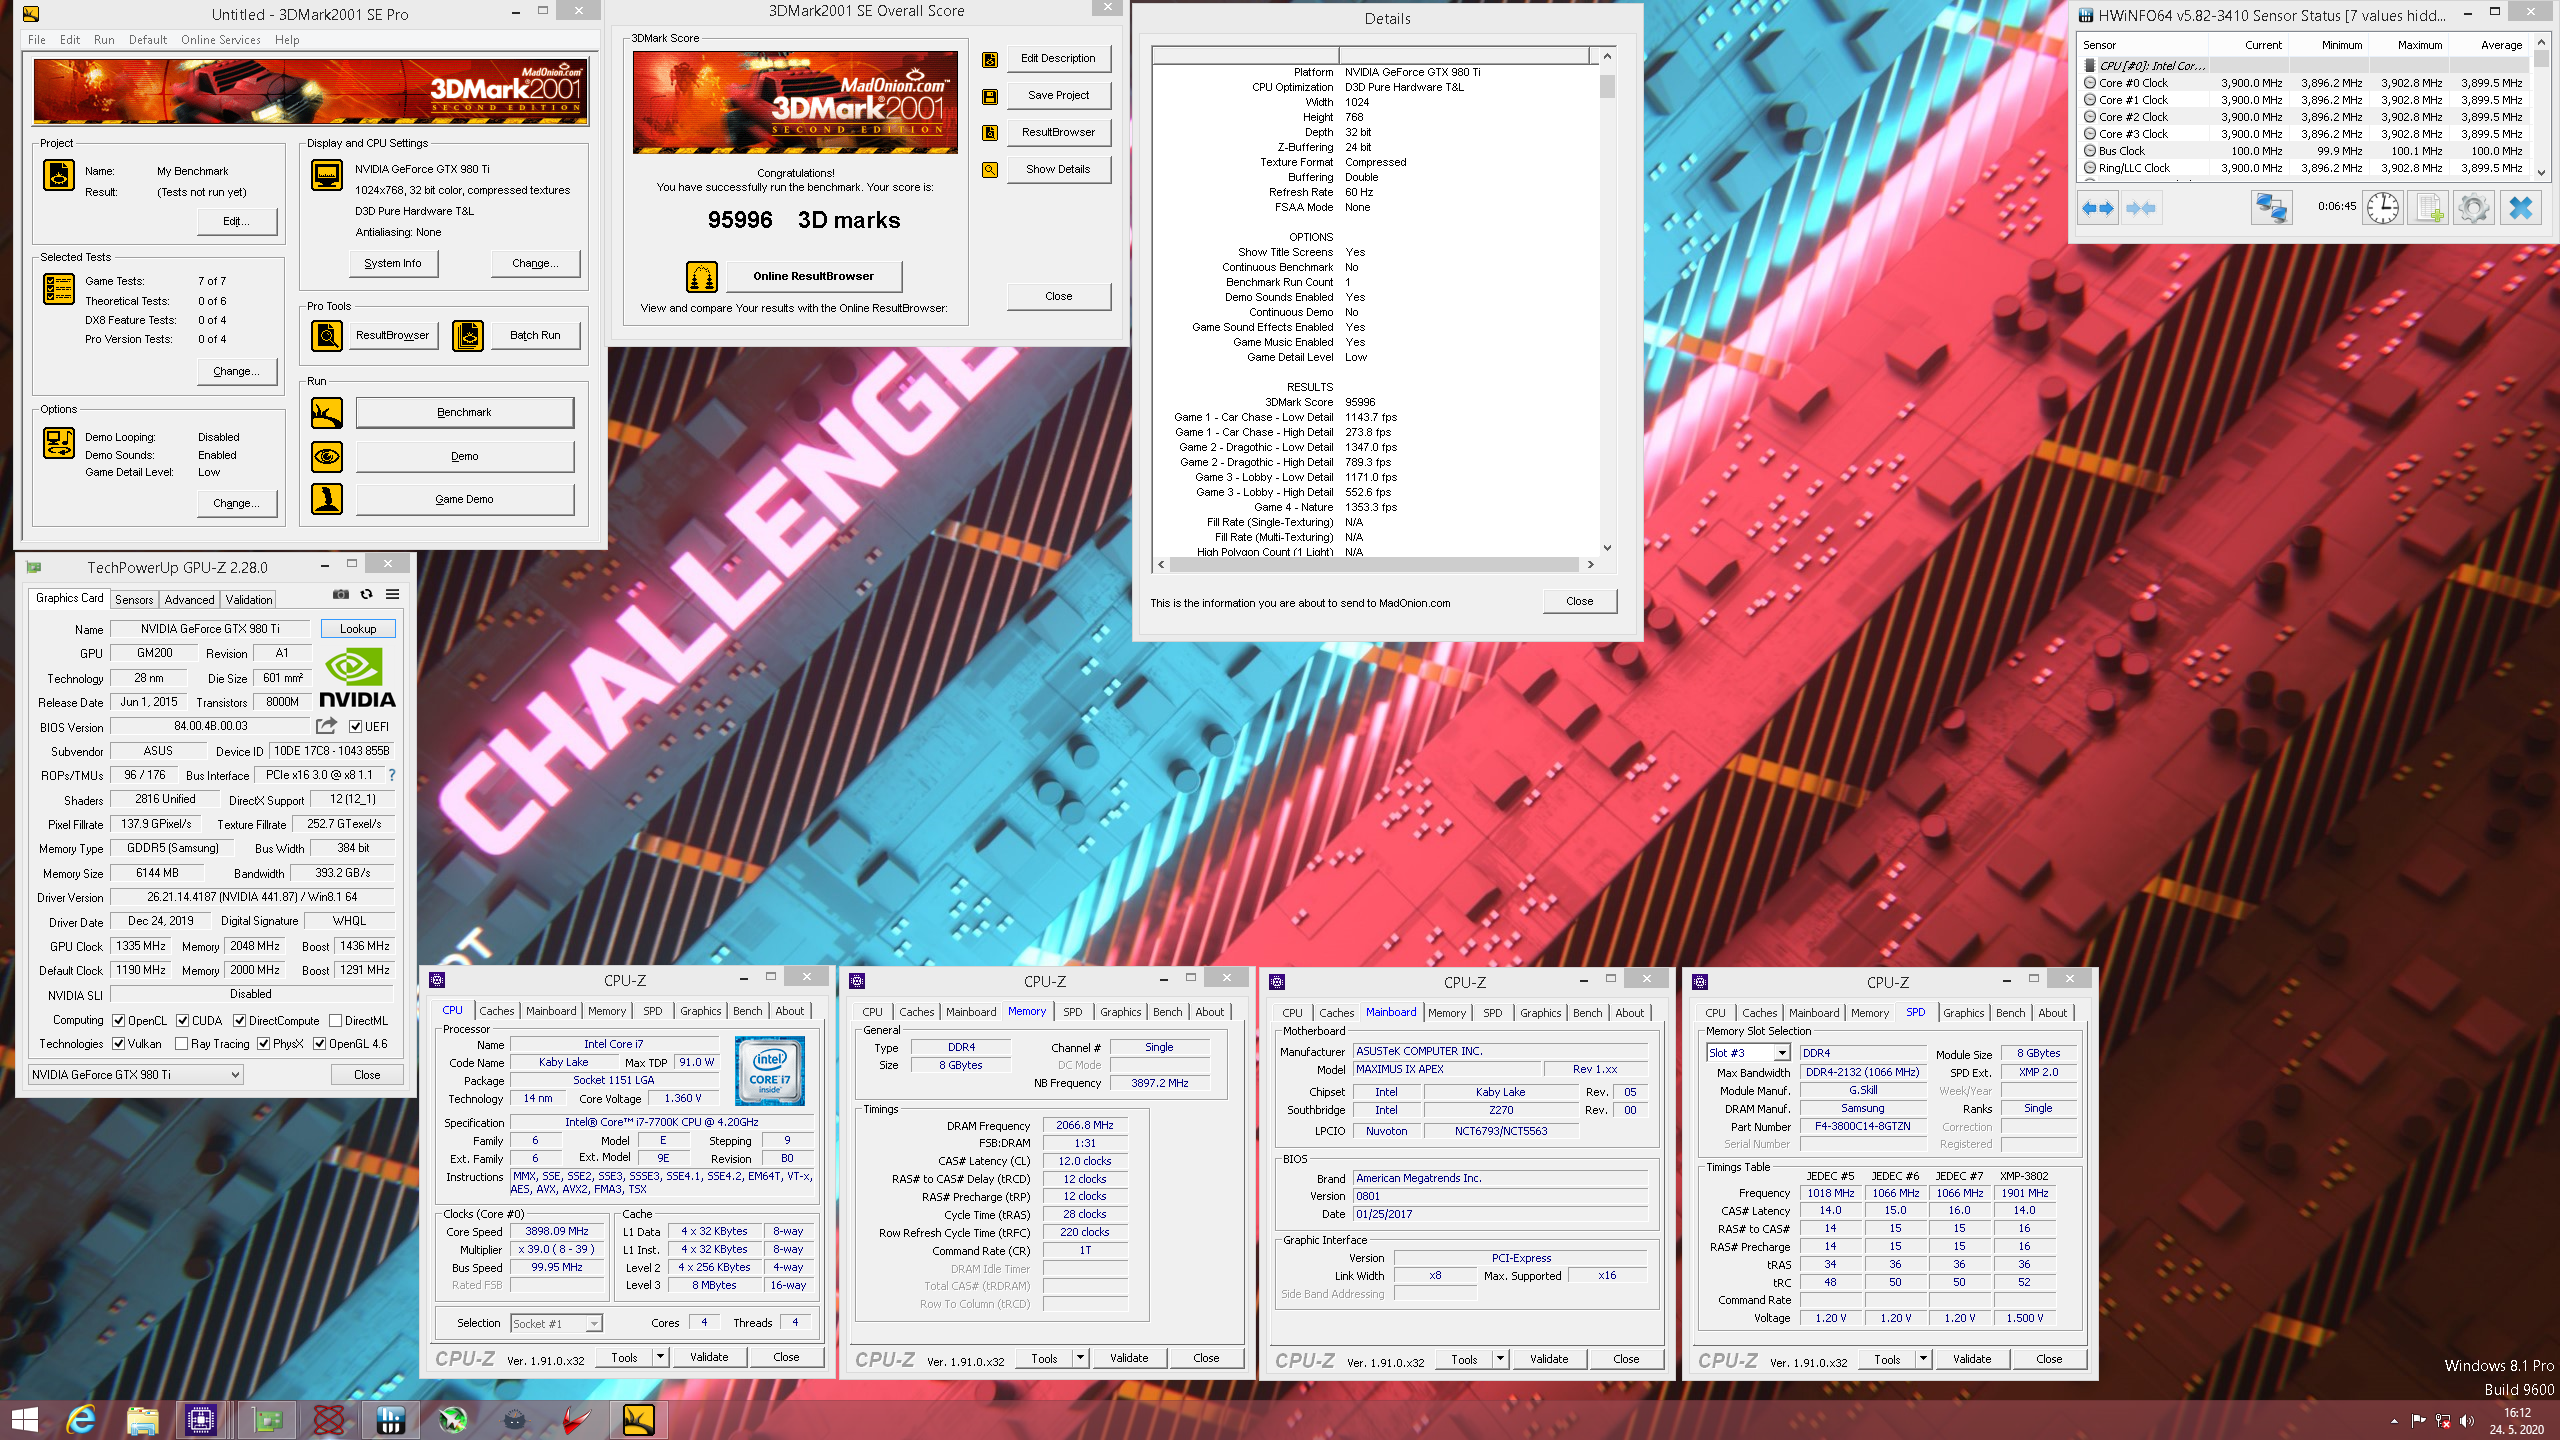Click 3DMark2001 yellow icon in taskbar
This screenshot has width=2560, height=1440.
[x=638, y=1419]
